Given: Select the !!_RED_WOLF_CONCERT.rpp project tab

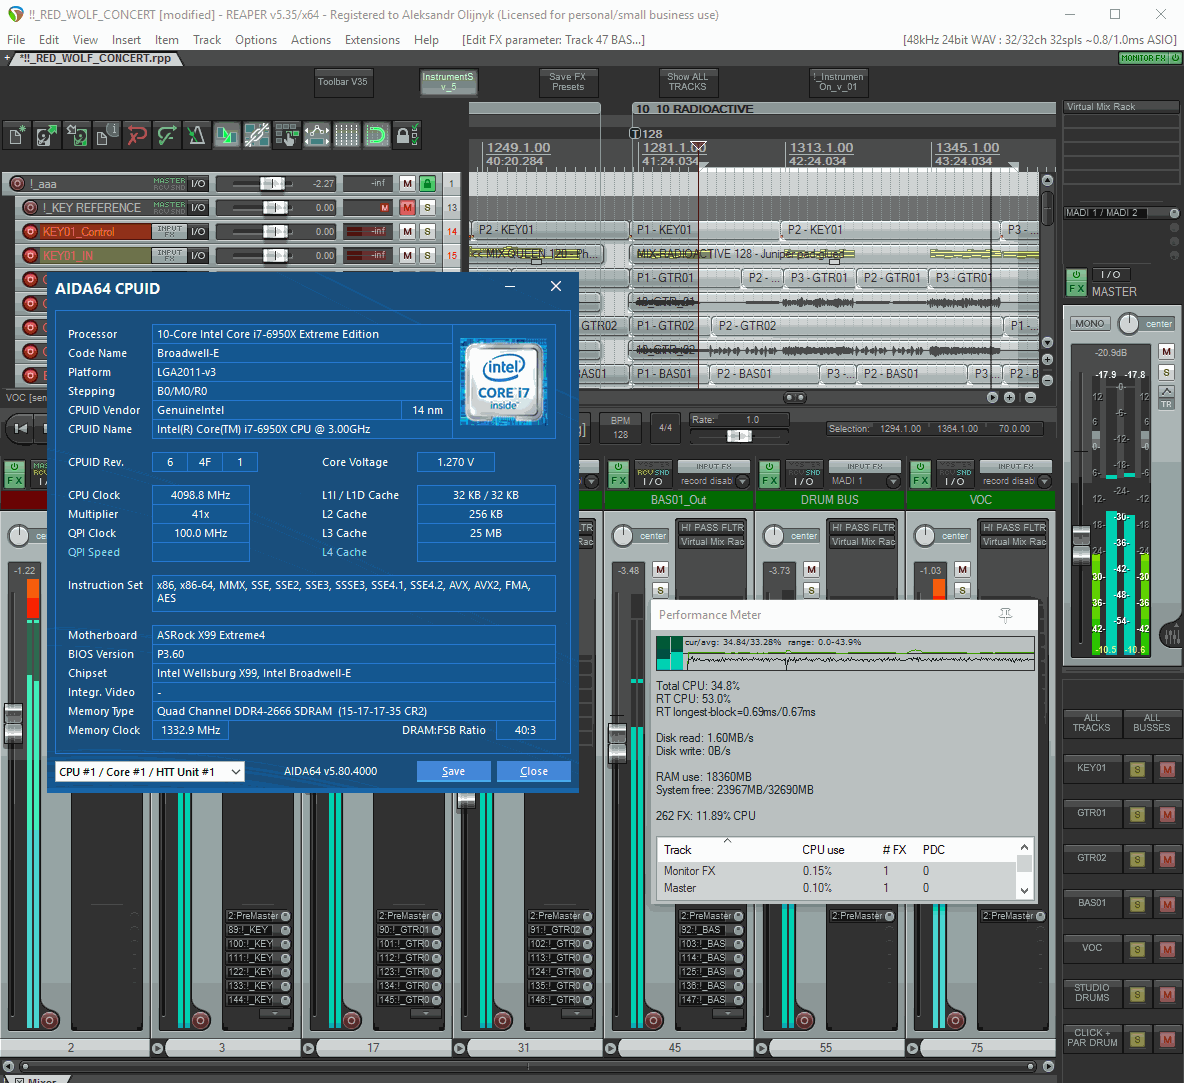Looking at the screenshot, I should (94, 58).
